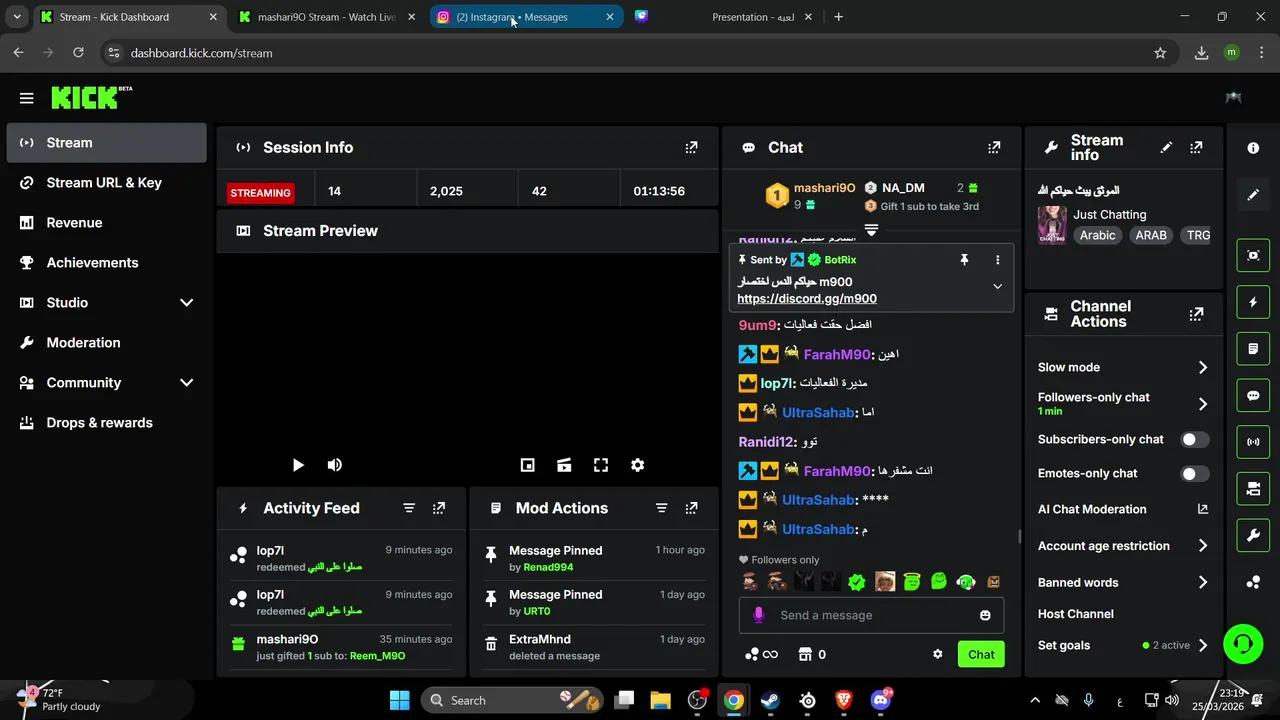
Task: Open the discord.gg/m900 link
Action: 807,299
